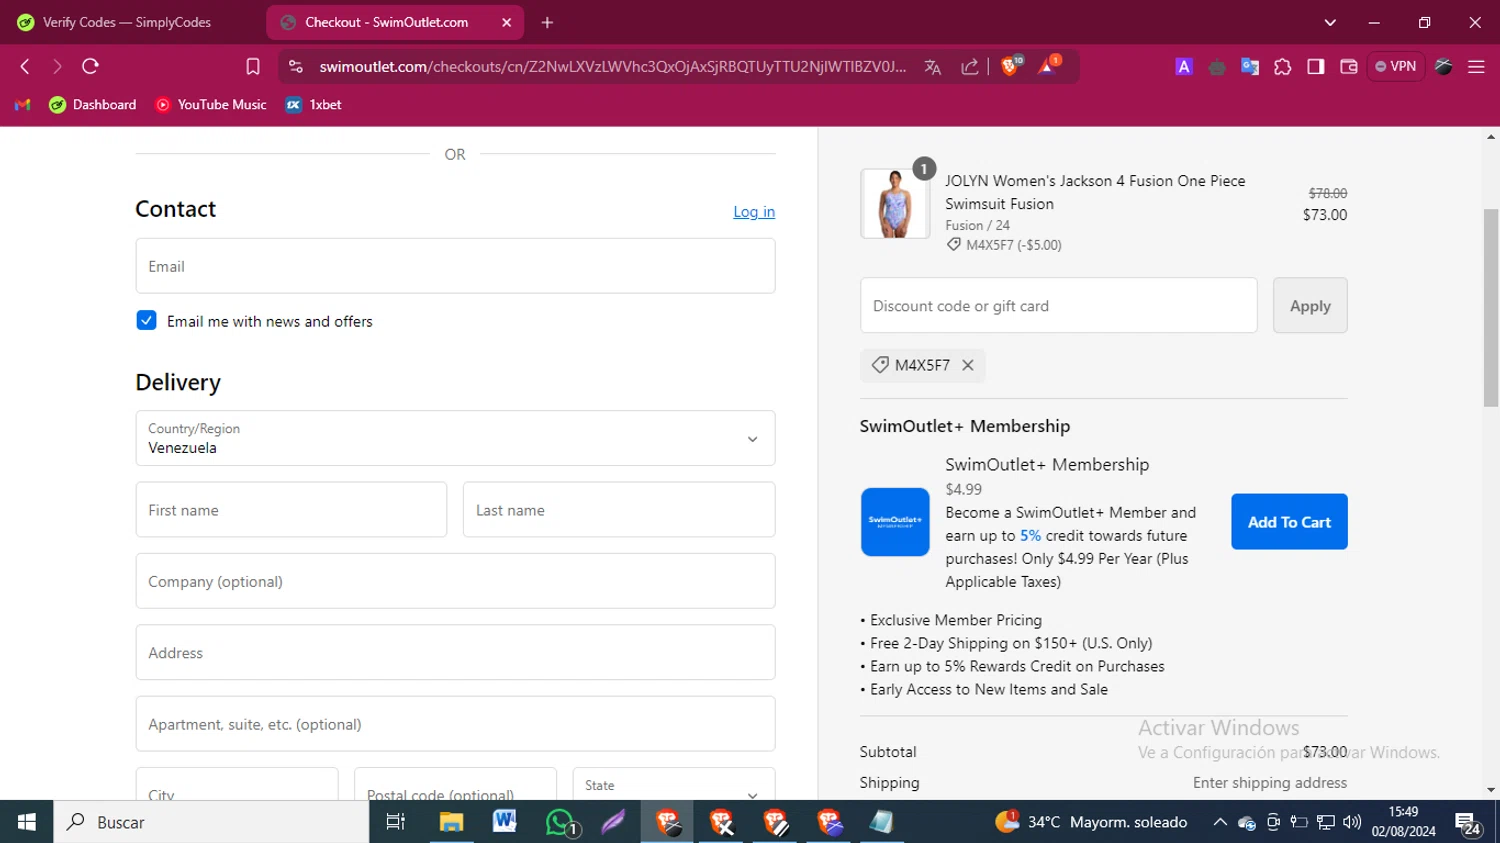Click the Apartment, suite, etc. field
The height and width of the screenshot is (843, 1500).
(455, 724)
